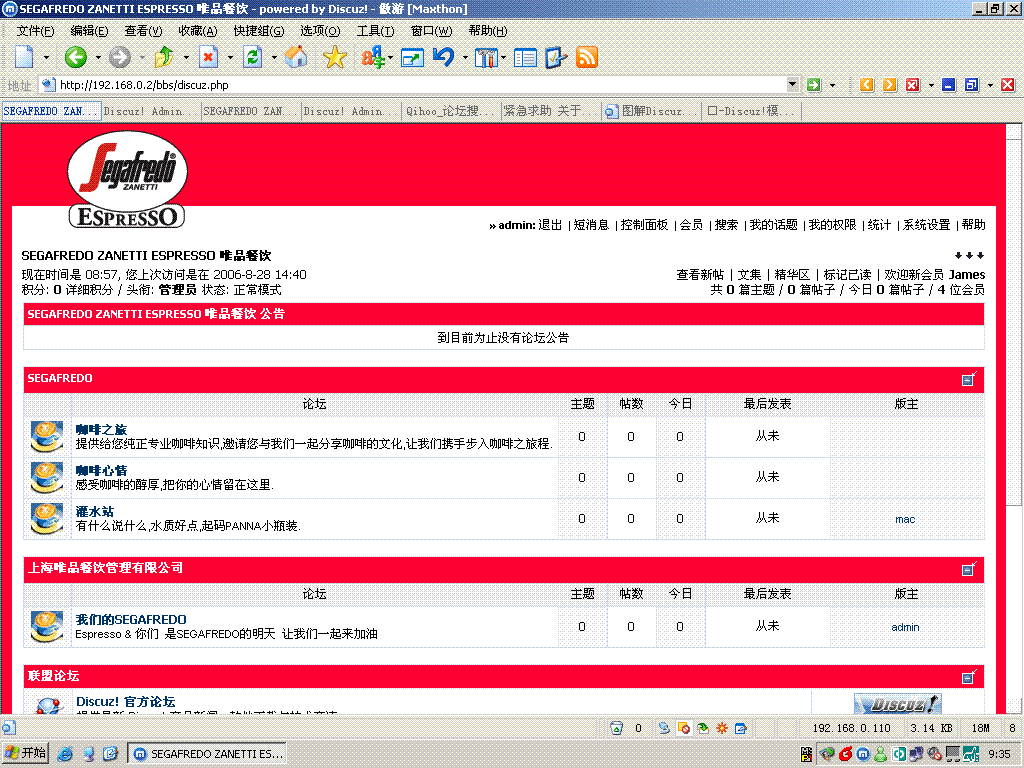The image size is (1024, 768).
Task: Click the 灌水站 forum cup icon
Action: coord(46,519)
